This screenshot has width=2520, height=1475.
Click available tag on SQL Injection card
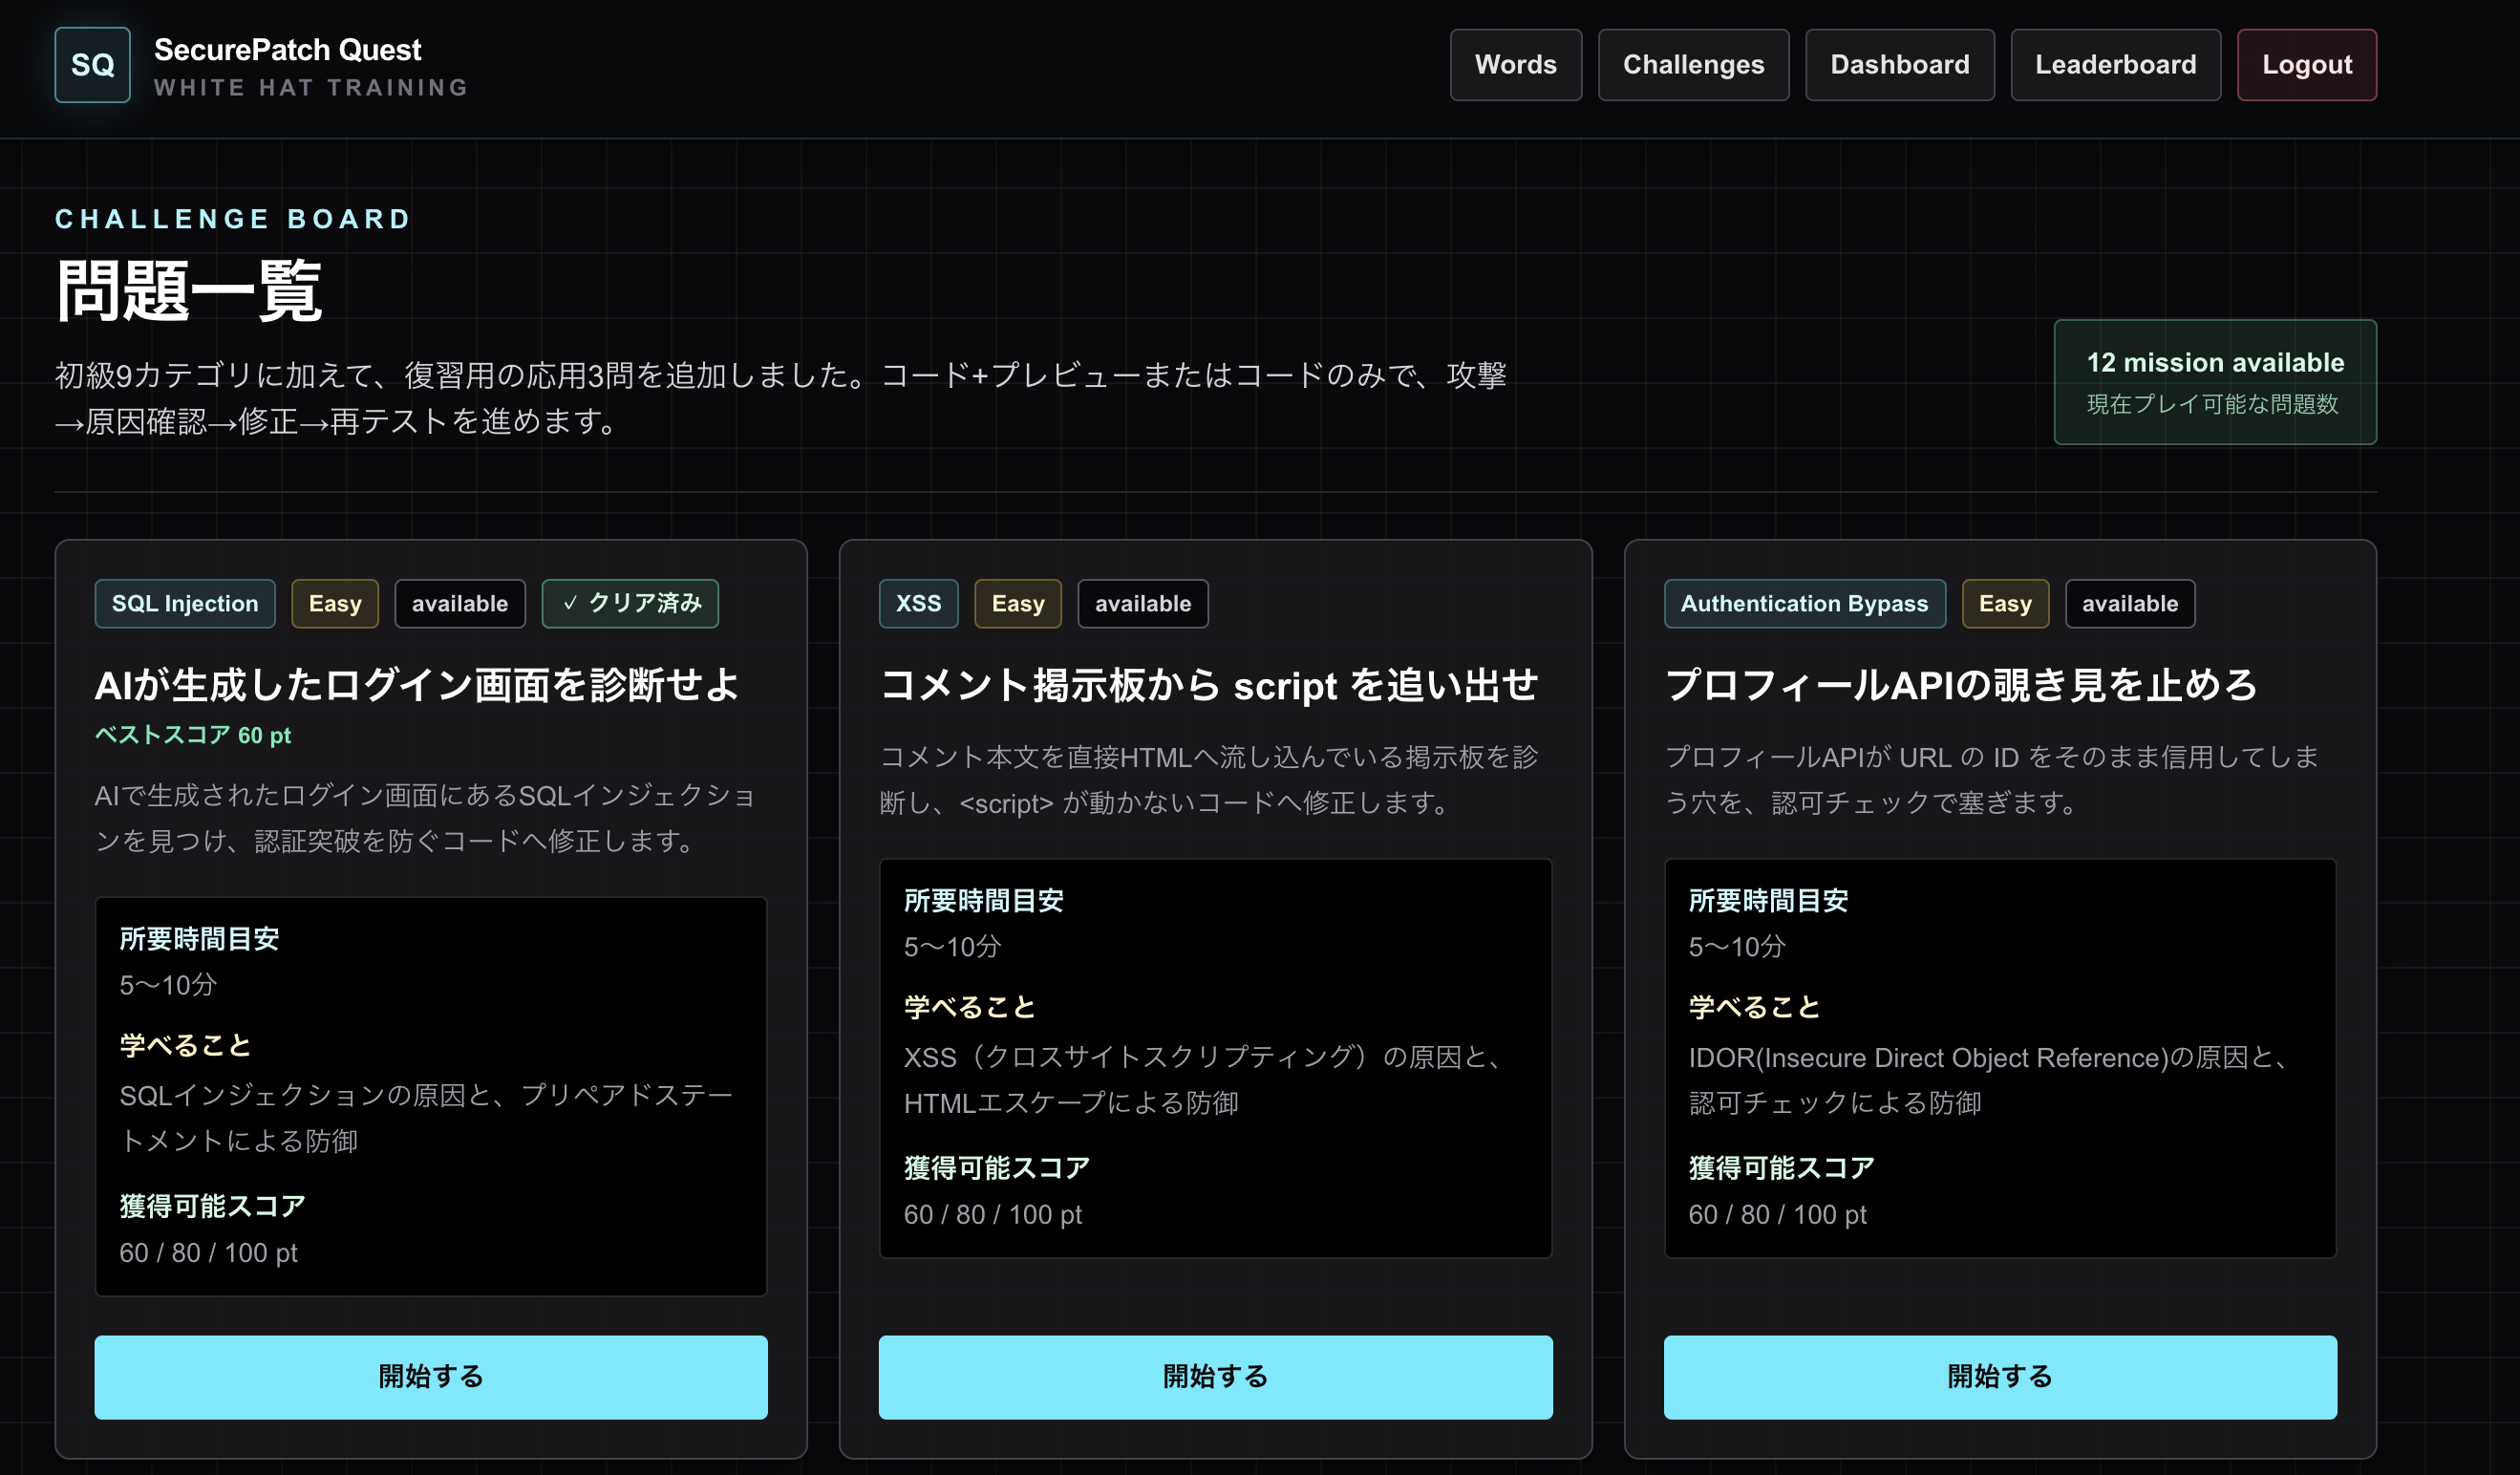coord(460,603)
